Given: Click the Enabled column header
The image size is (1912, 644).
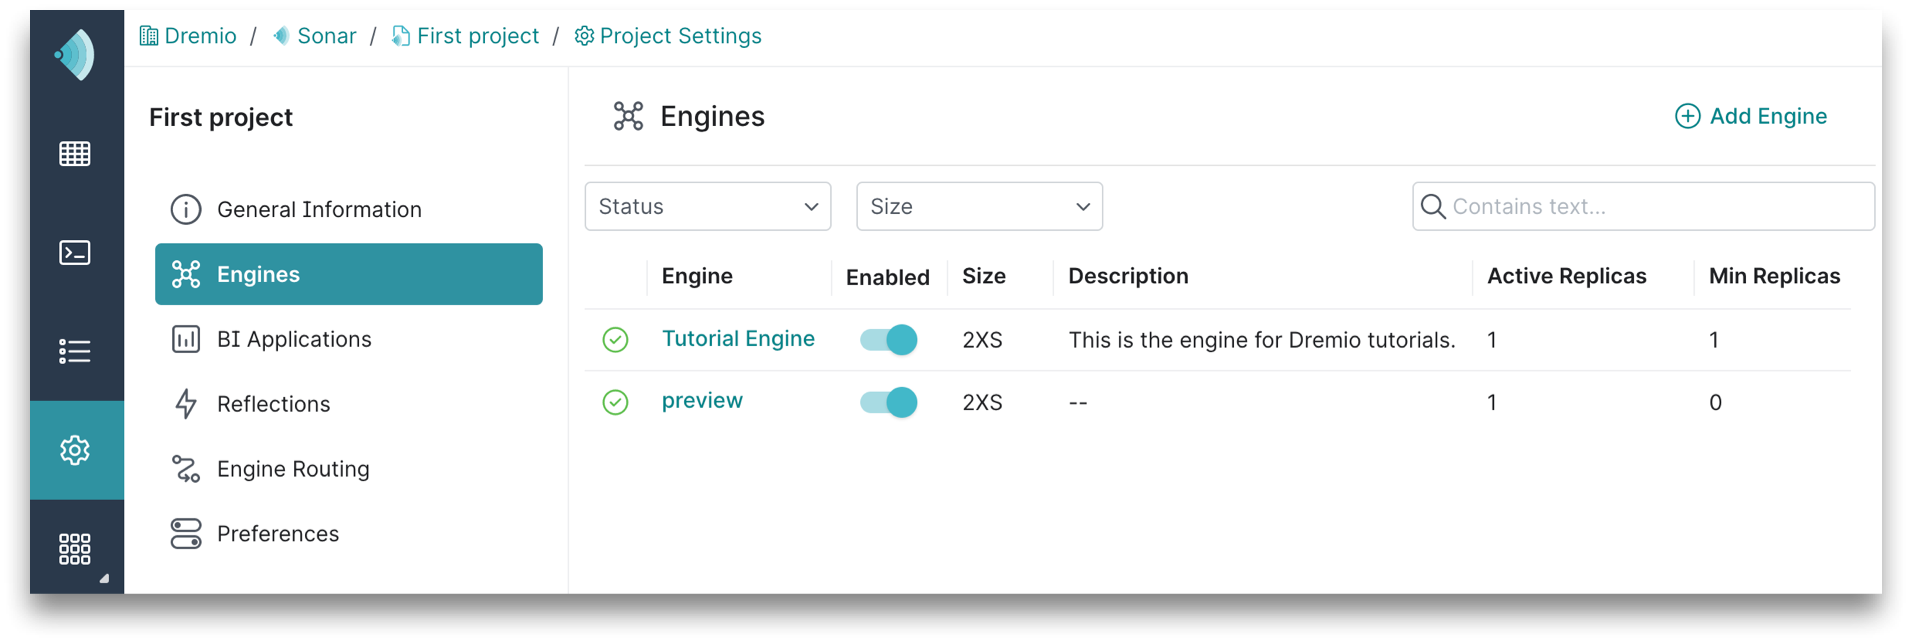Looking at the screenshot, I should [888, 277].
